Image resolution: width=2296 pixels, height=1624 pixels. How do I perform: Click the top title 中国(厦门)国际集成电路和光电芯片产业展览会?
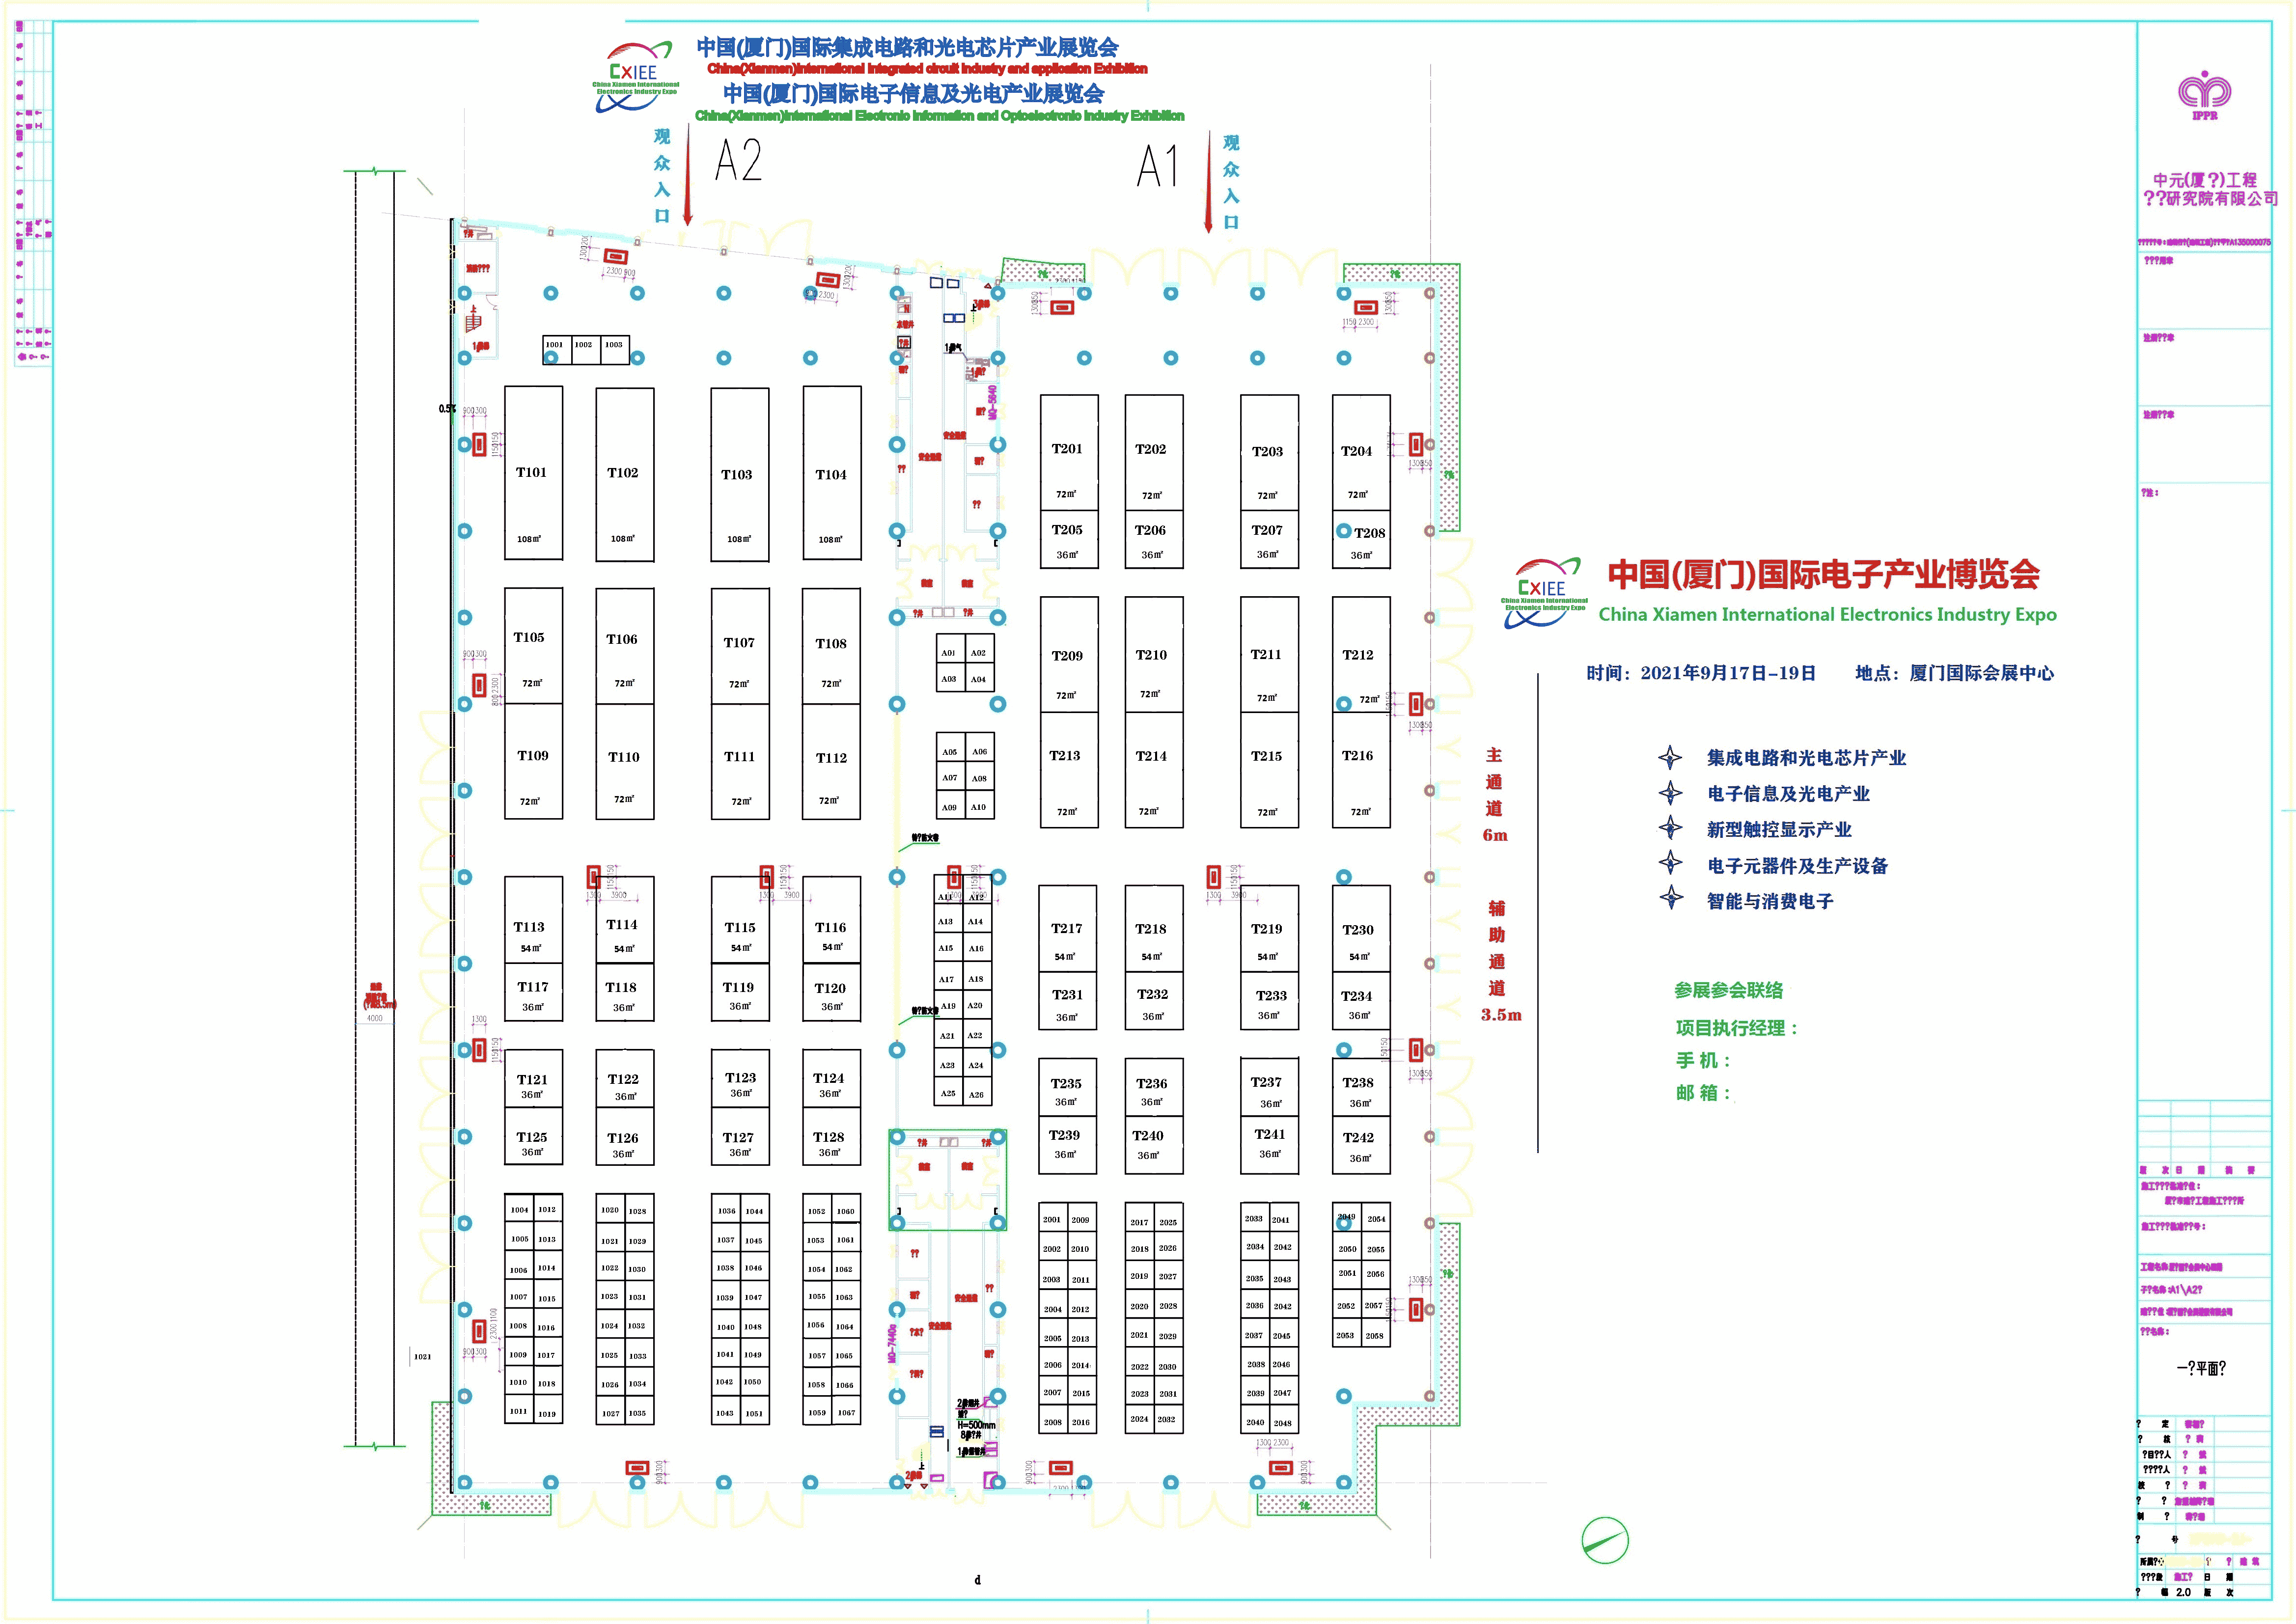(x=907, y=47)
